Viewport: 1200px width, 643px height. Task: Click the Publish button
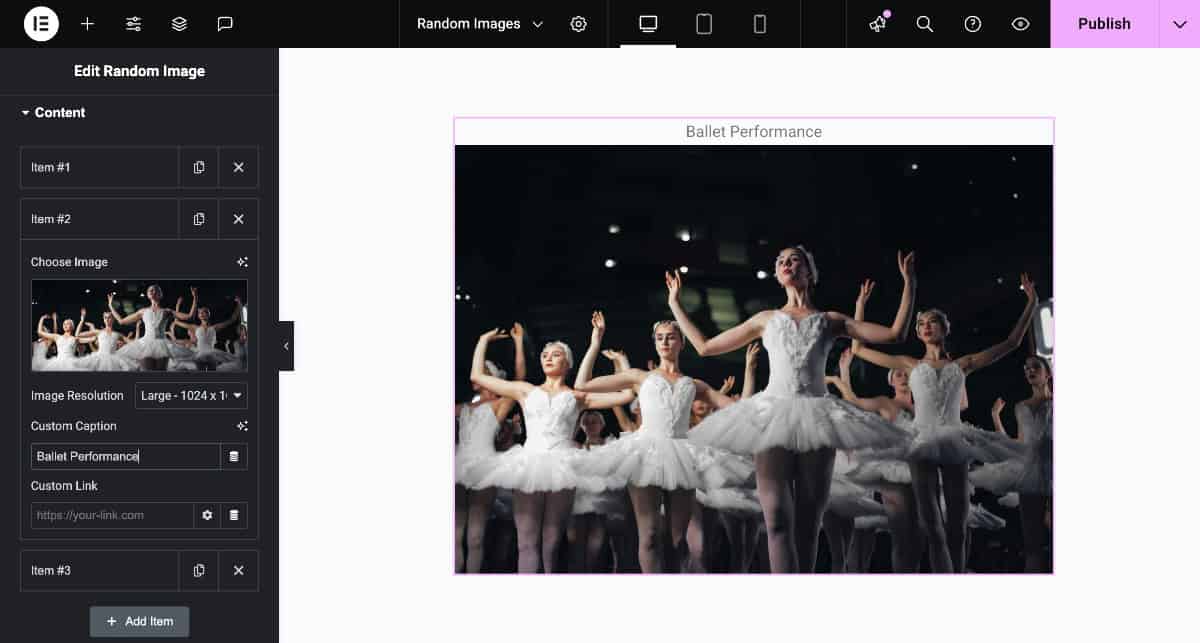click(x=1104, y=24)
